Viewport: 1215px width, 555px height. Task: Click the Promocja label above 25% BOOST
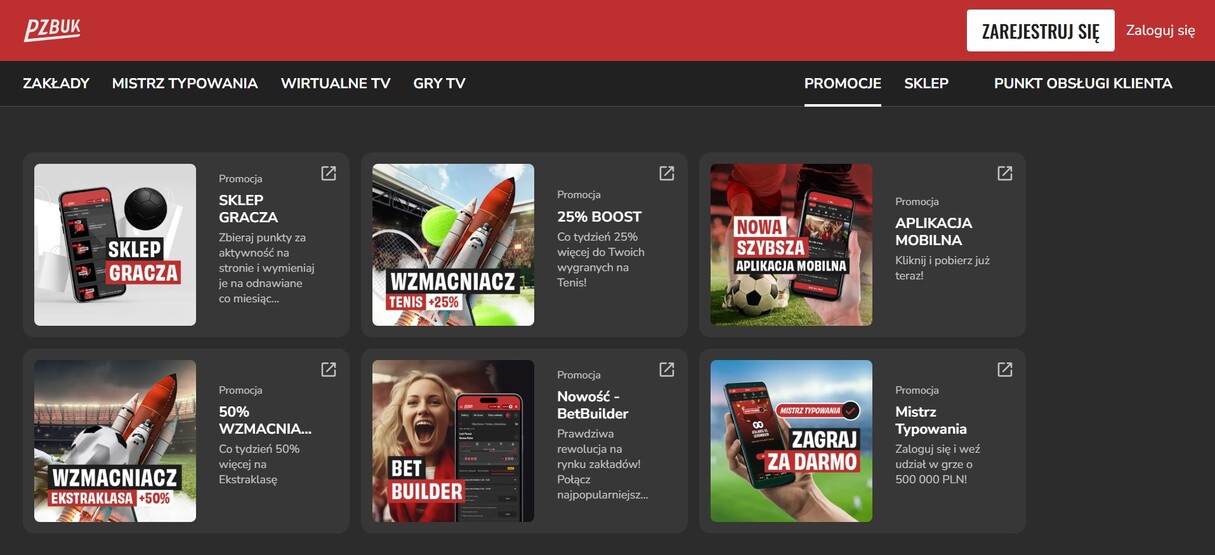(x=578, y=195)
